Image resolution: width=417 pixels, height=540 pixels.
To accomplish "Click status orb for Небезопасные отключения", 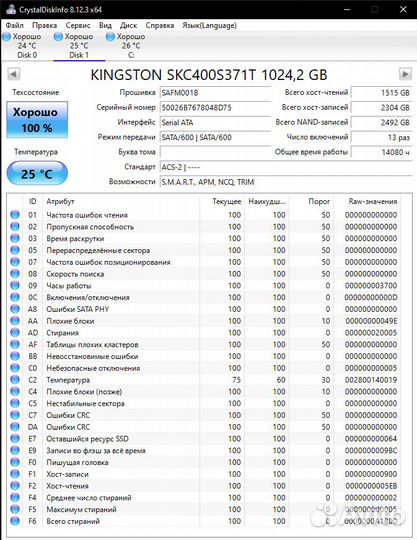I will coord(15,368).
